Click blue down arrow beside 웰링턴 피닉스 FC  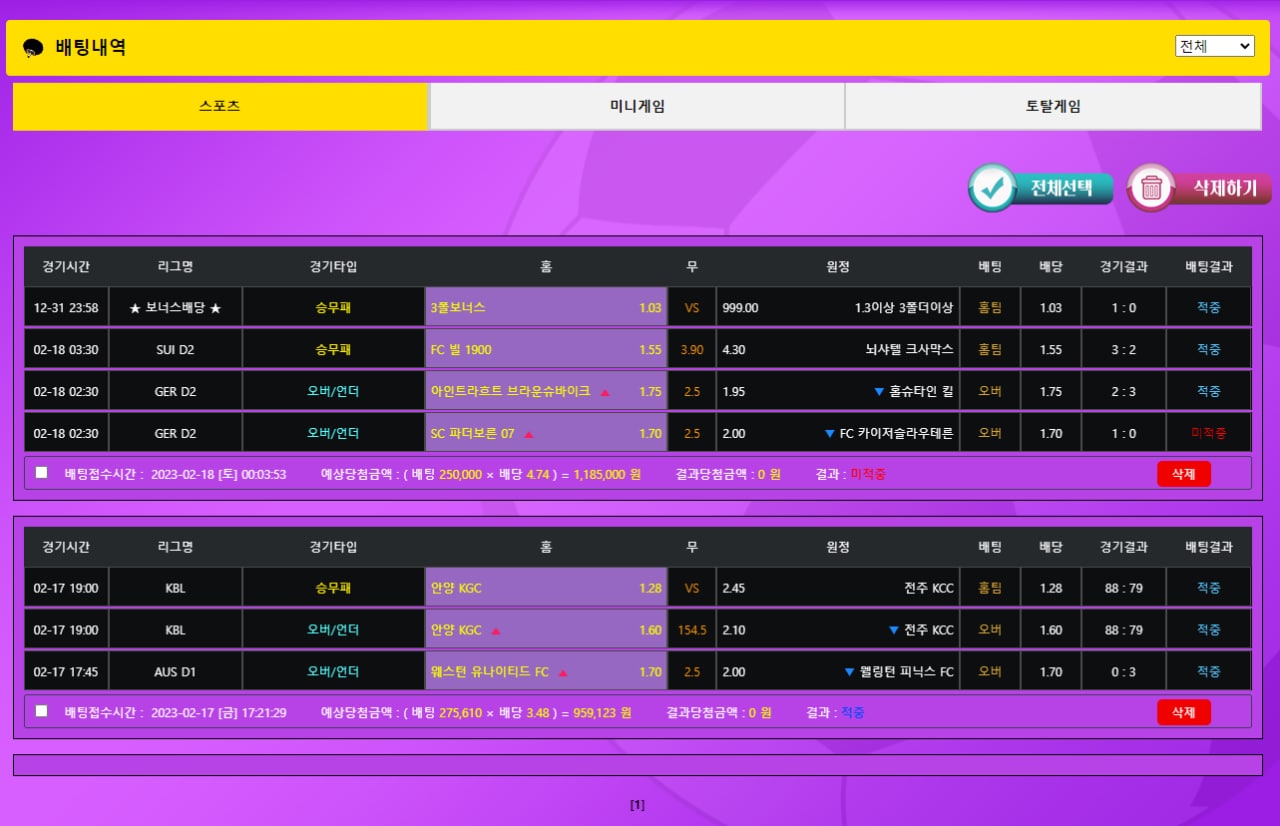pyautogui.click(x=849, y=672)
